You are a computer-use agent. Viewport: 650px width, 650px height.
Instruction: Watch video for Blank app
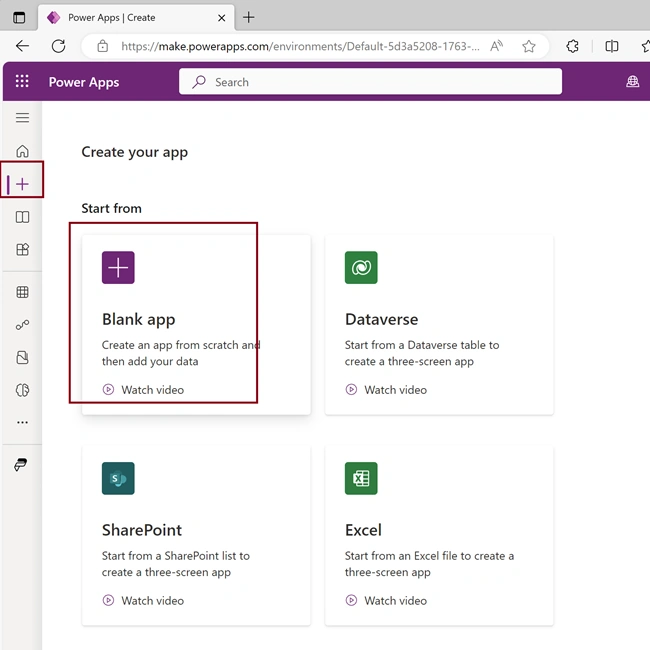(143, 390)
